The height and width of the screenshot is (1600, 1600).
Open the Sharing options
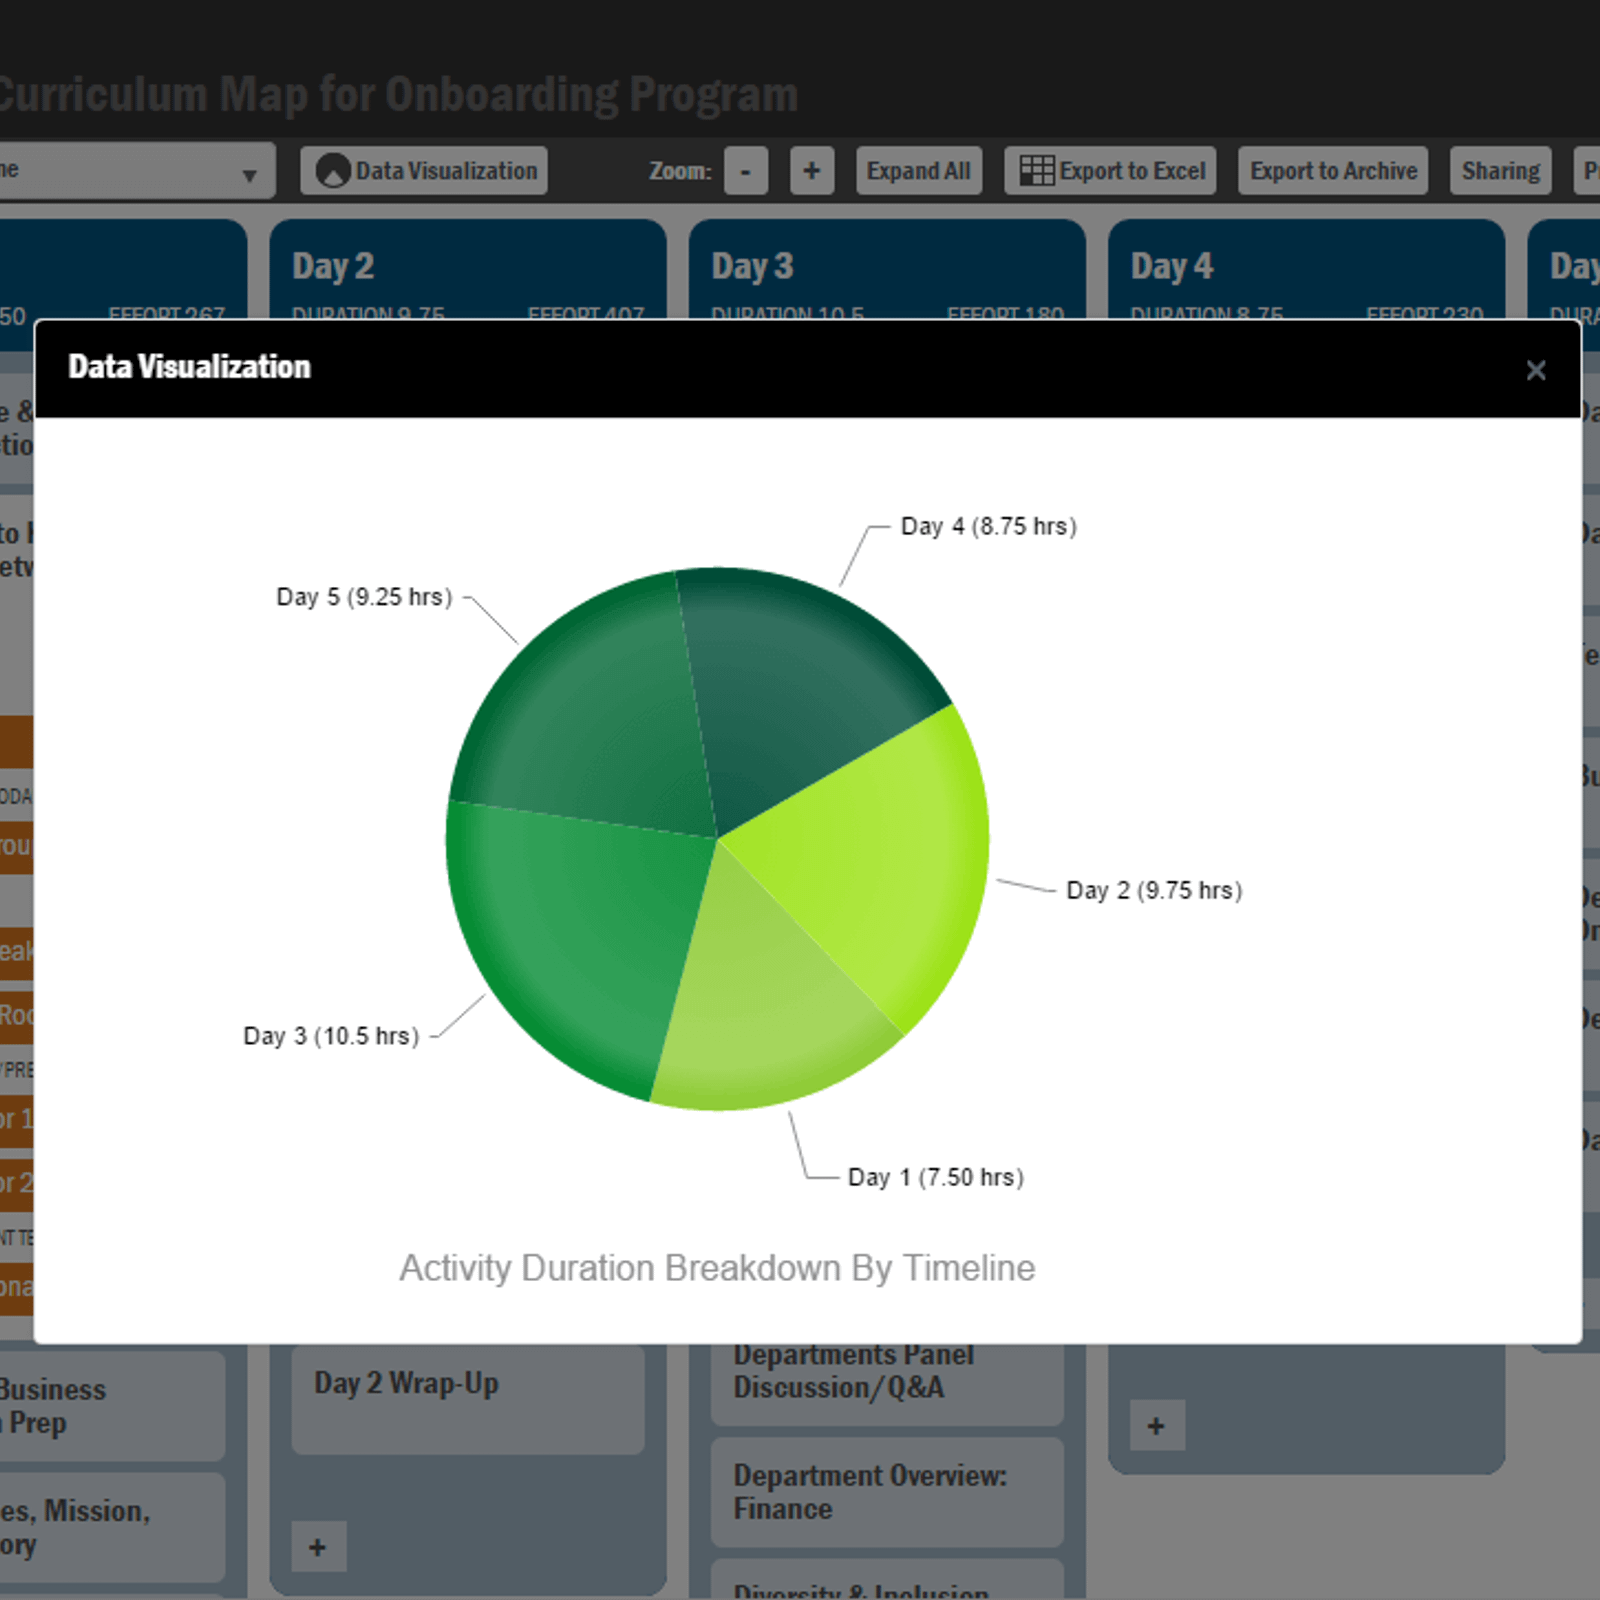(x=1500, y=171)
